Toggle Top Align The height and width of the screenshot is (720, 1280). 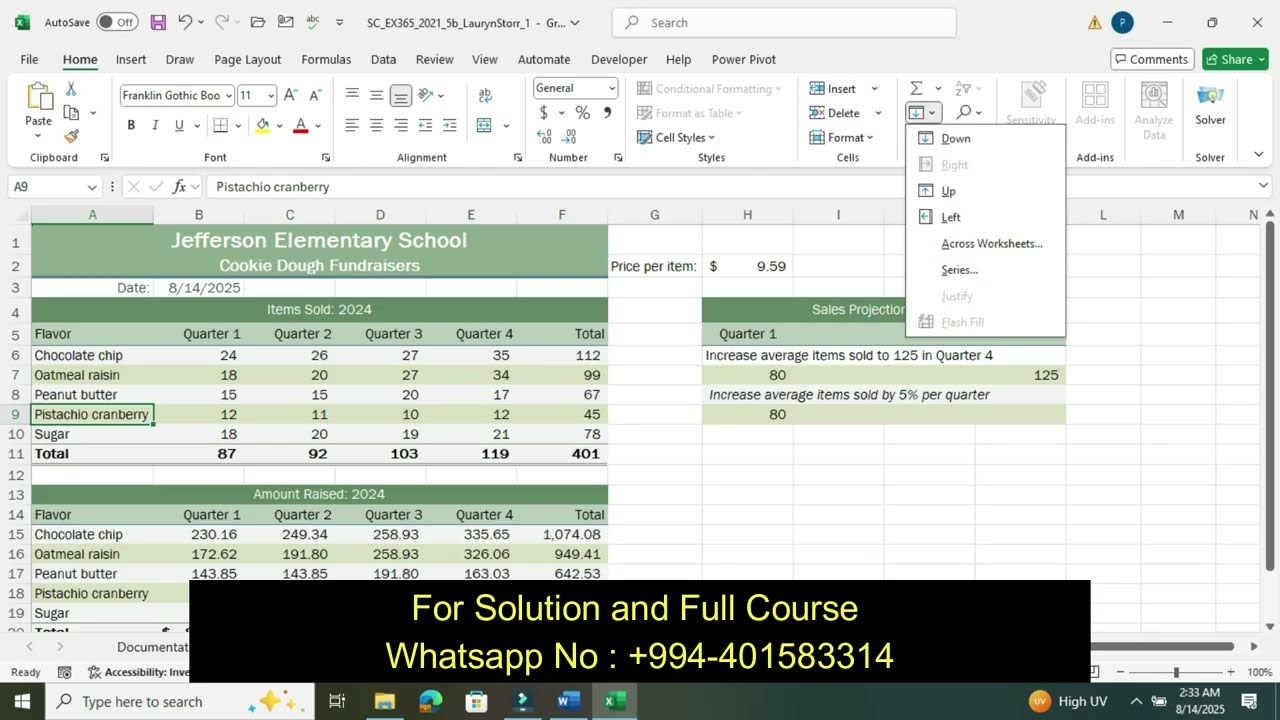352,96
